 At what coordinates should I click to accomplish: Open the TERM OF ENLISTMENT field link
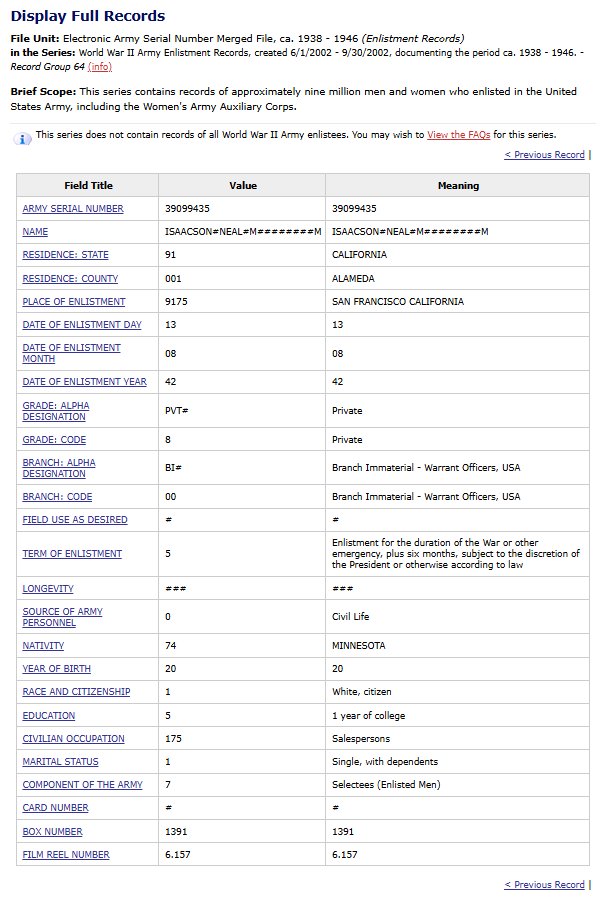pyautogui.click(x=72, y=554)
